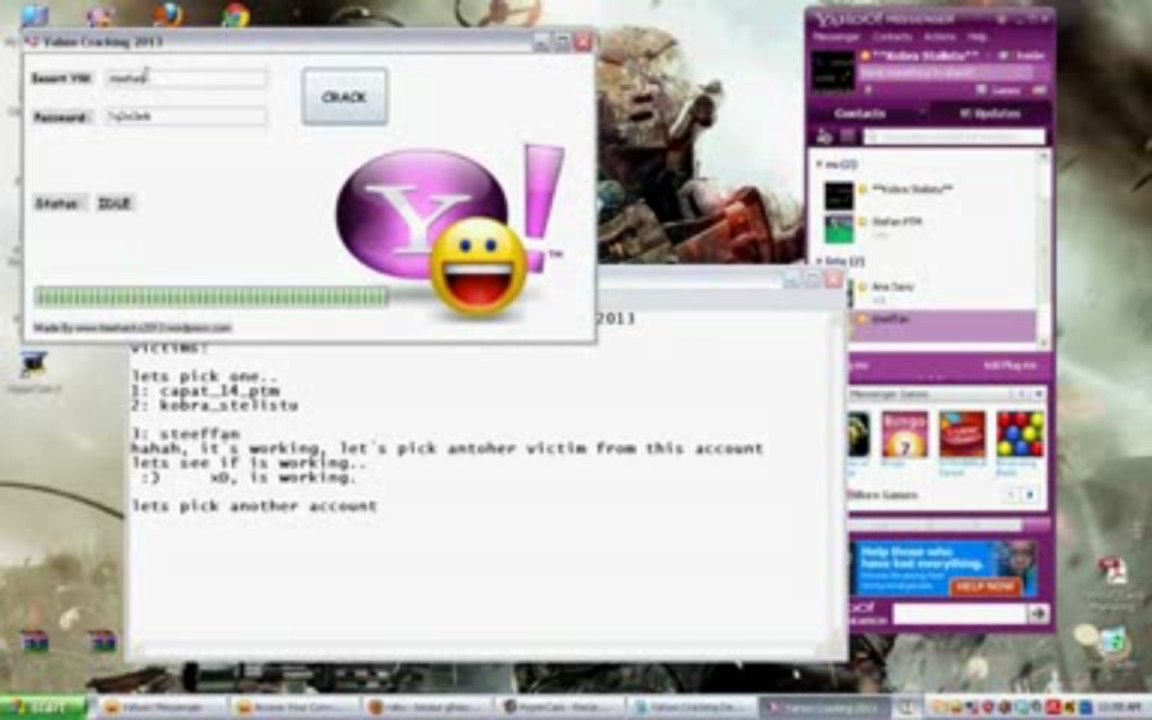This screenshot has width=1152, height=720.
Task: Click the progress bar in cracker window
Action: [212, 297]
